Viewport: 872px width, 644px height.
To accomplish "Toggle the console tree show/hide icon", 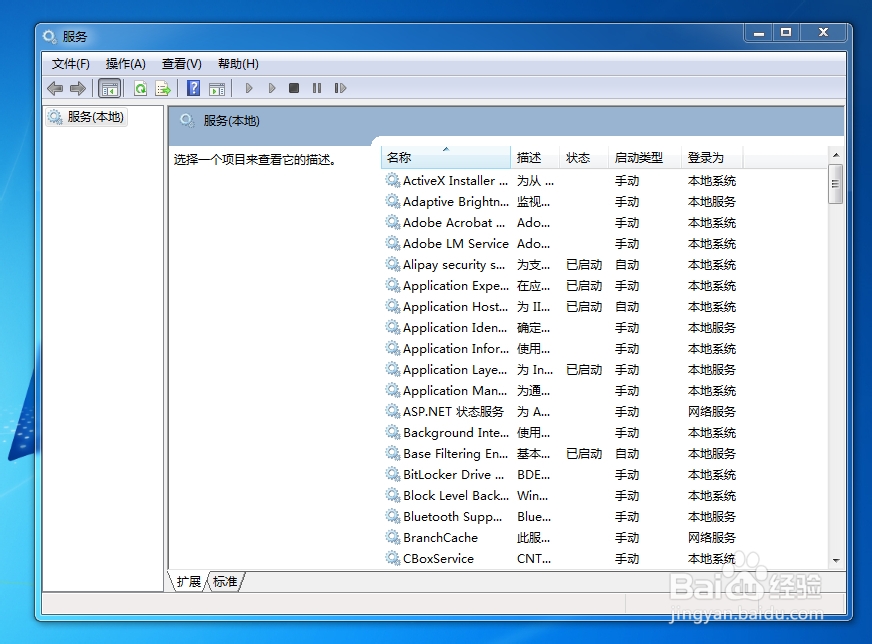I will point(110,88).
